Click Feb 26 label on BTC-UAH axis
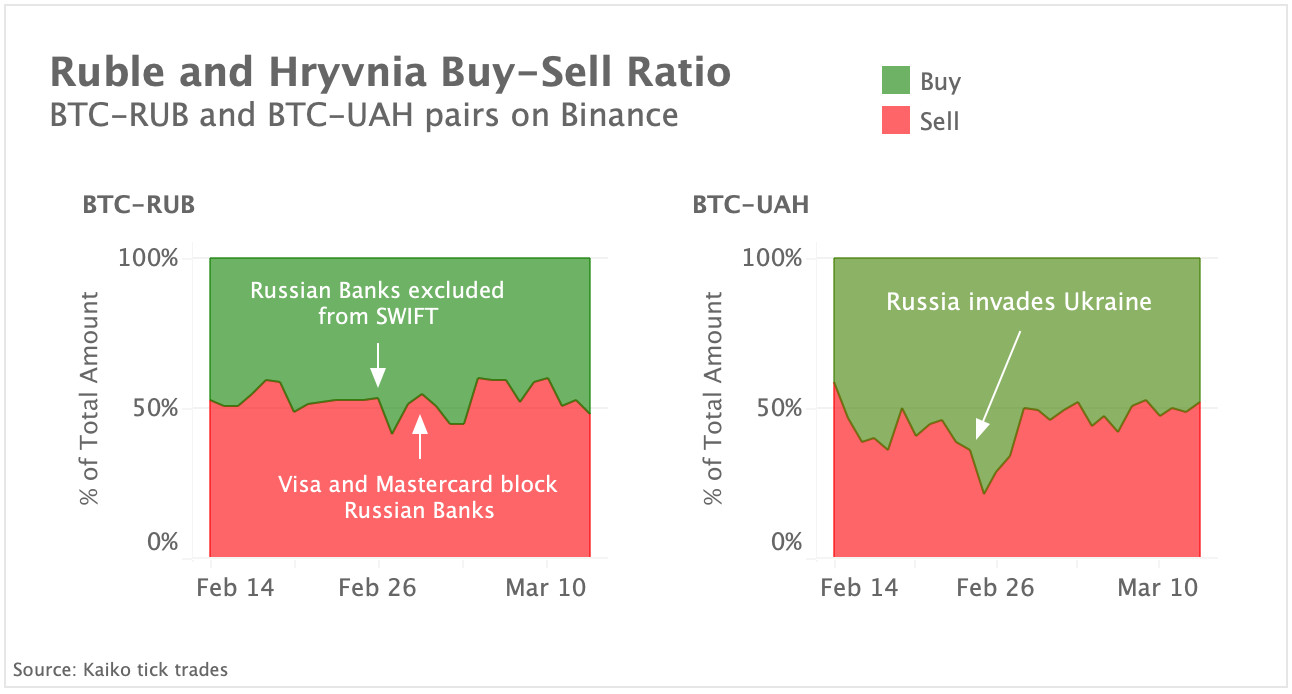 click(x=995, y=588)
